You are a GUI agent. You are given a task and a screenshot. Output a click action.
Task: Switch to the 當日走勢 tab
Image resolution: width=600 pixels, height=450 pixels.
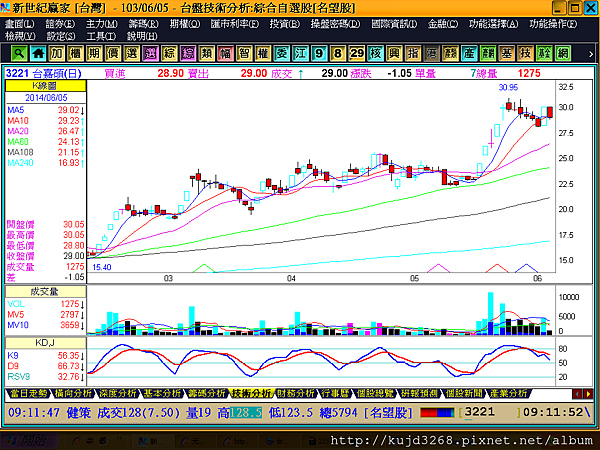29,393
